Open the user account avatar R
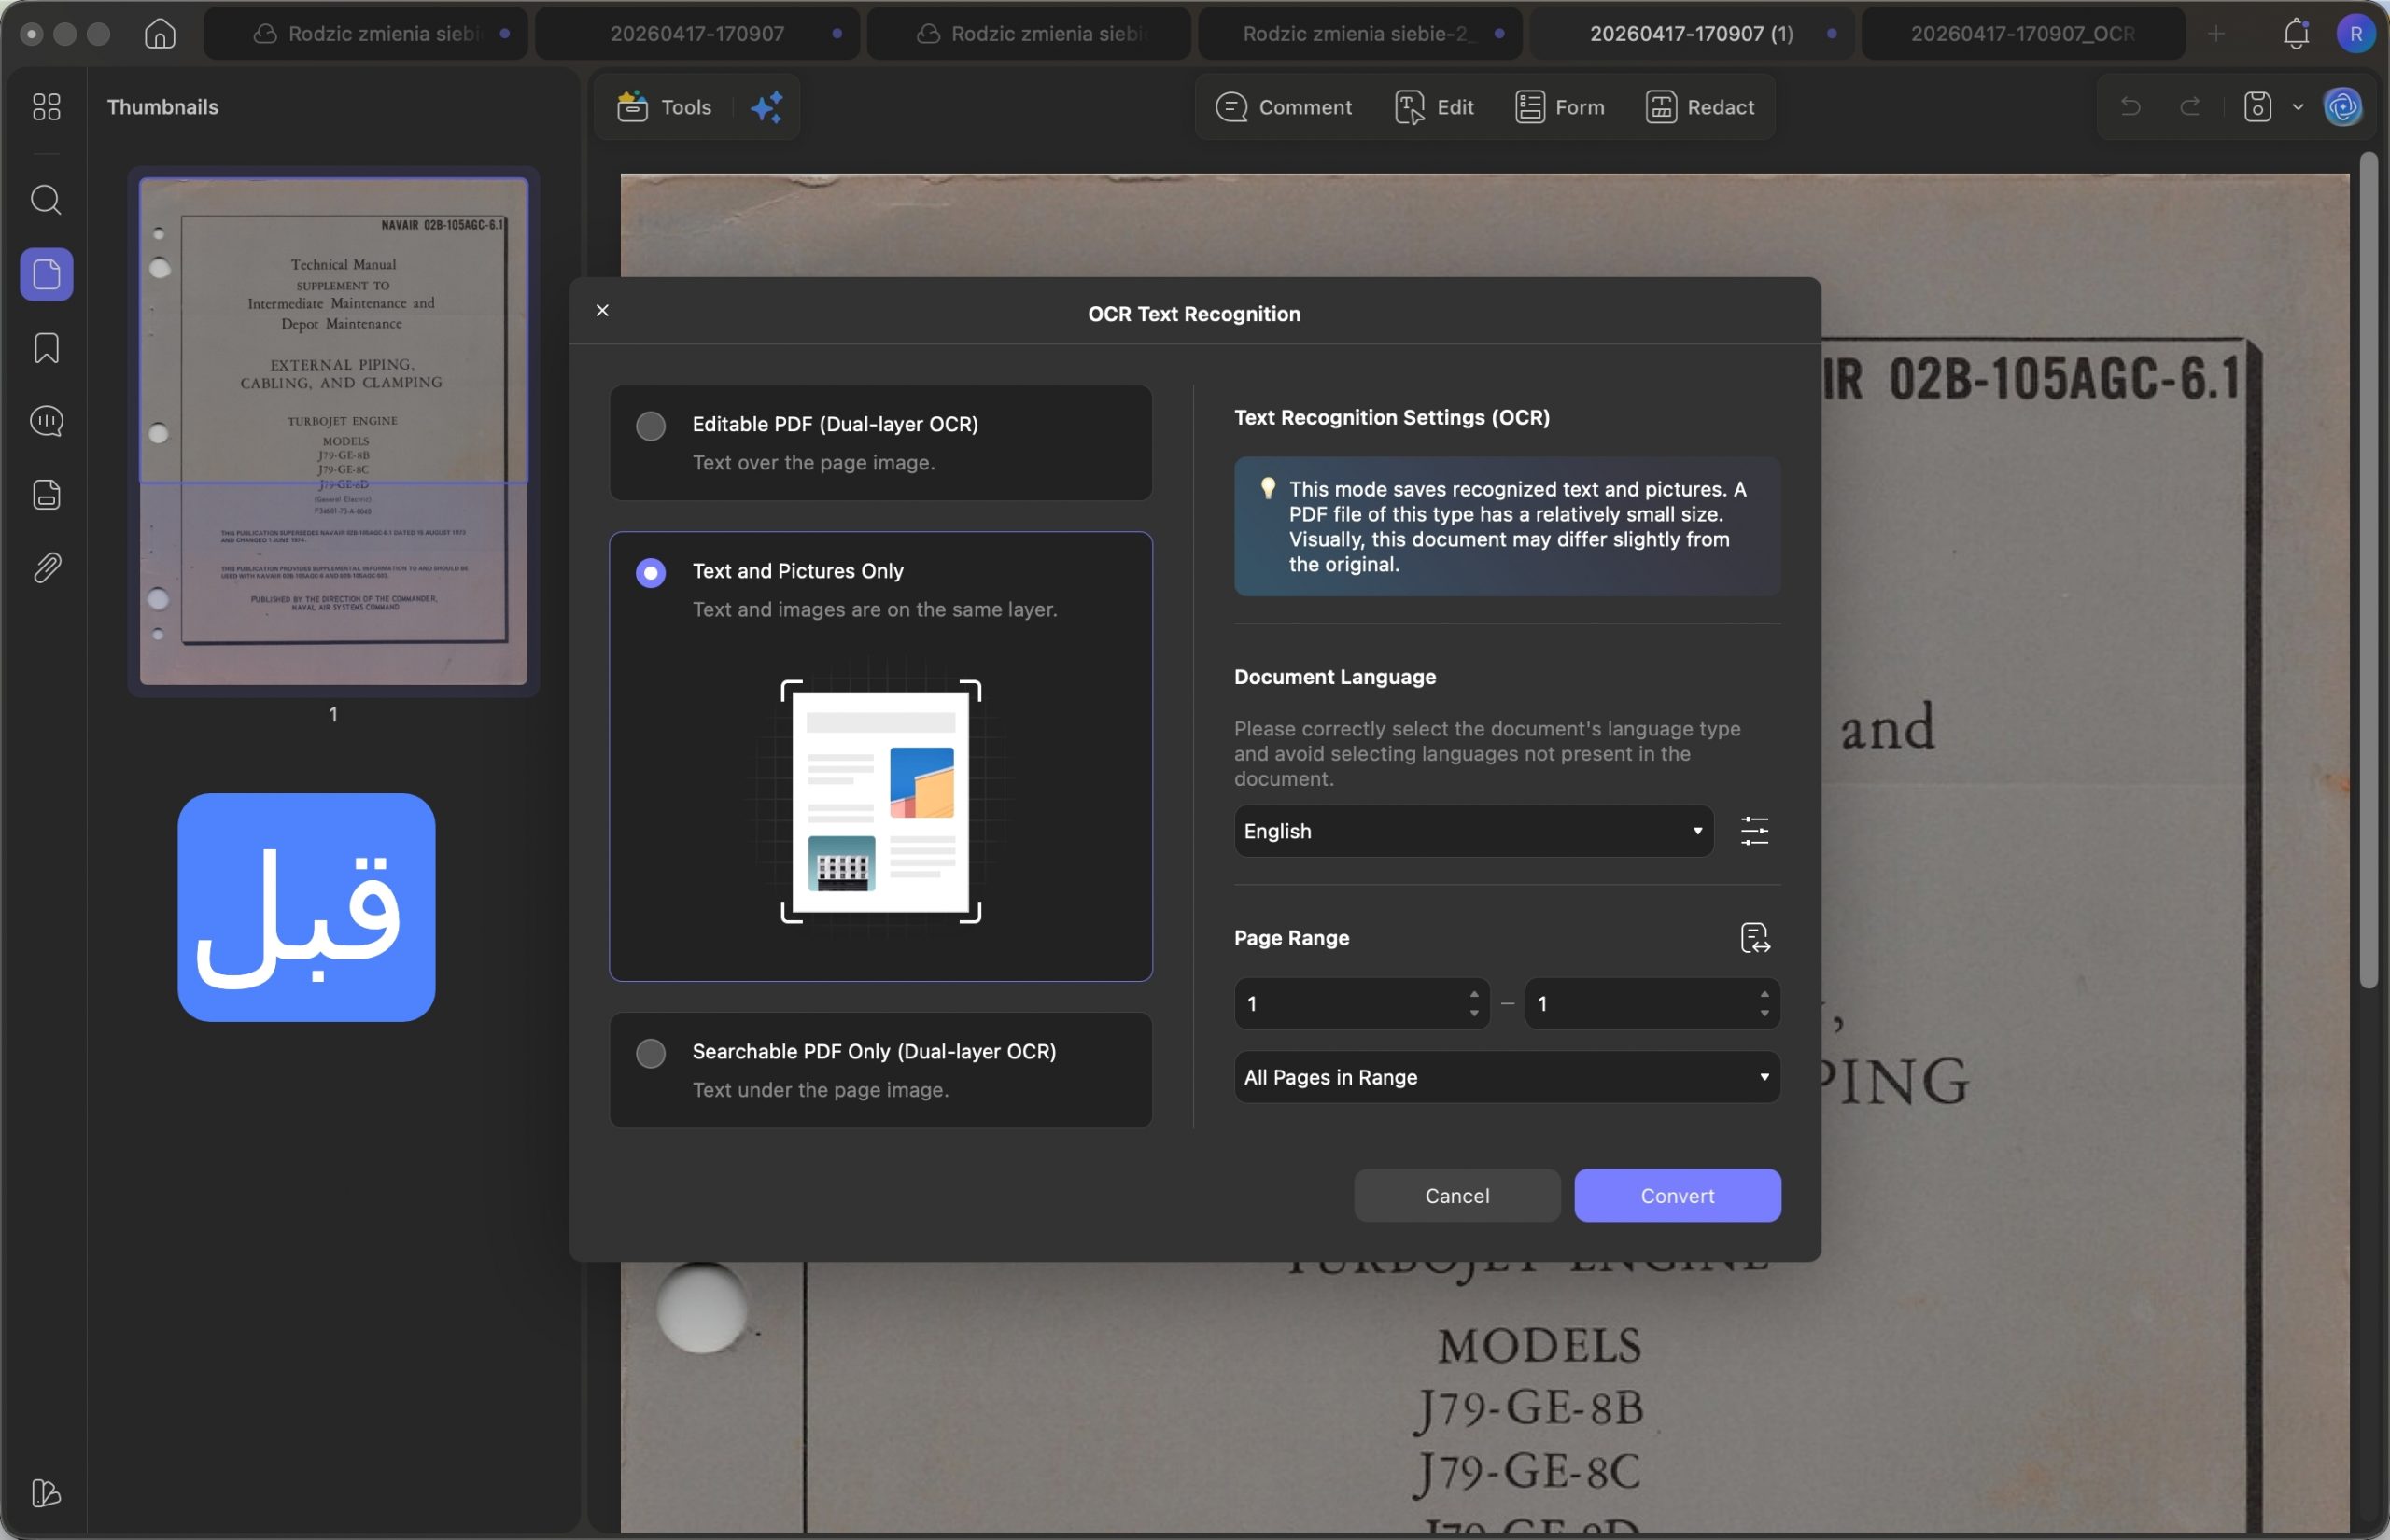 [2355, 34]
